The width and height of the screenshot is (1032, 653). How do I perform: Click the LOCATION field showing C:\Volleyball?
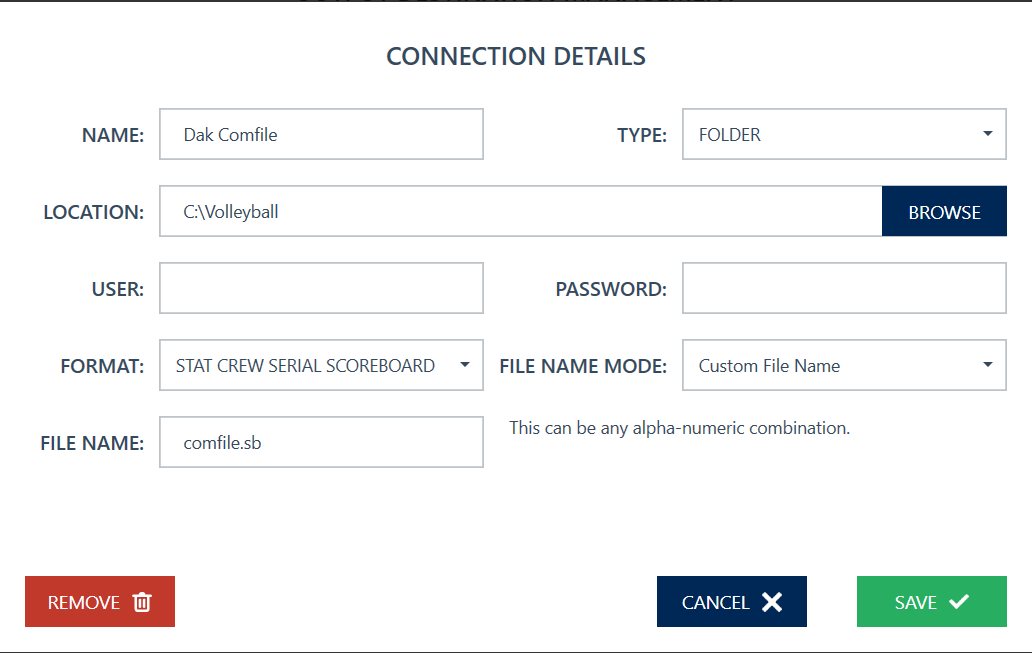click(x=520, y=212)
